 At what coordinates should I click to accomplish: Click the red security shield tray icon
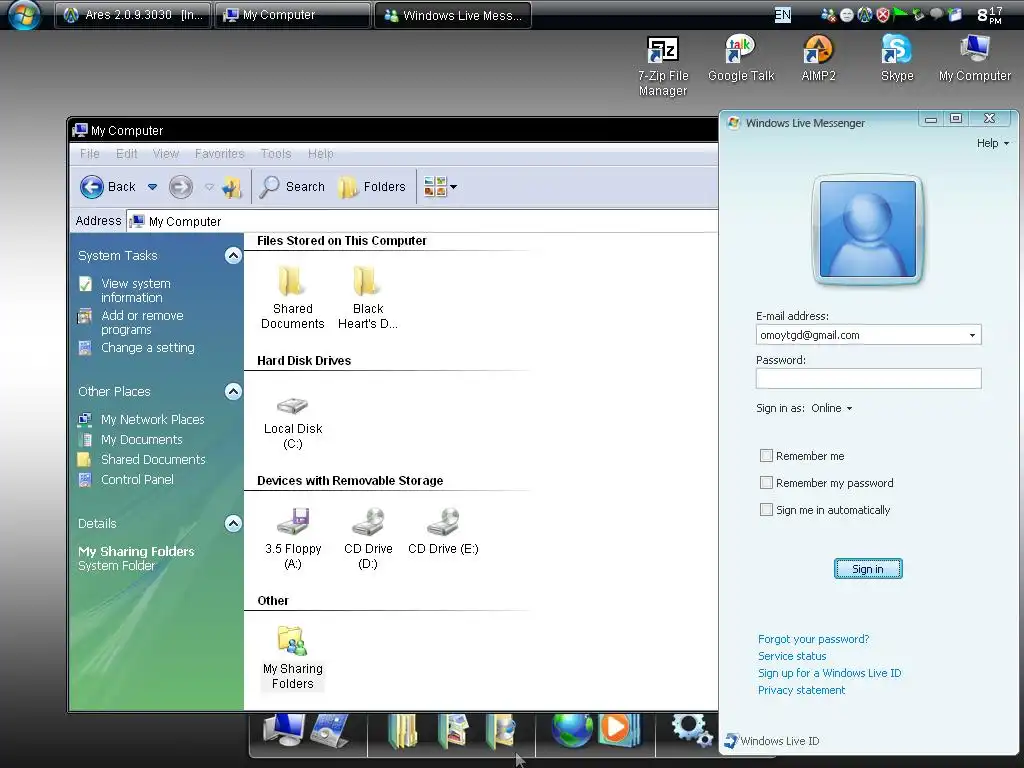point(883,15)
